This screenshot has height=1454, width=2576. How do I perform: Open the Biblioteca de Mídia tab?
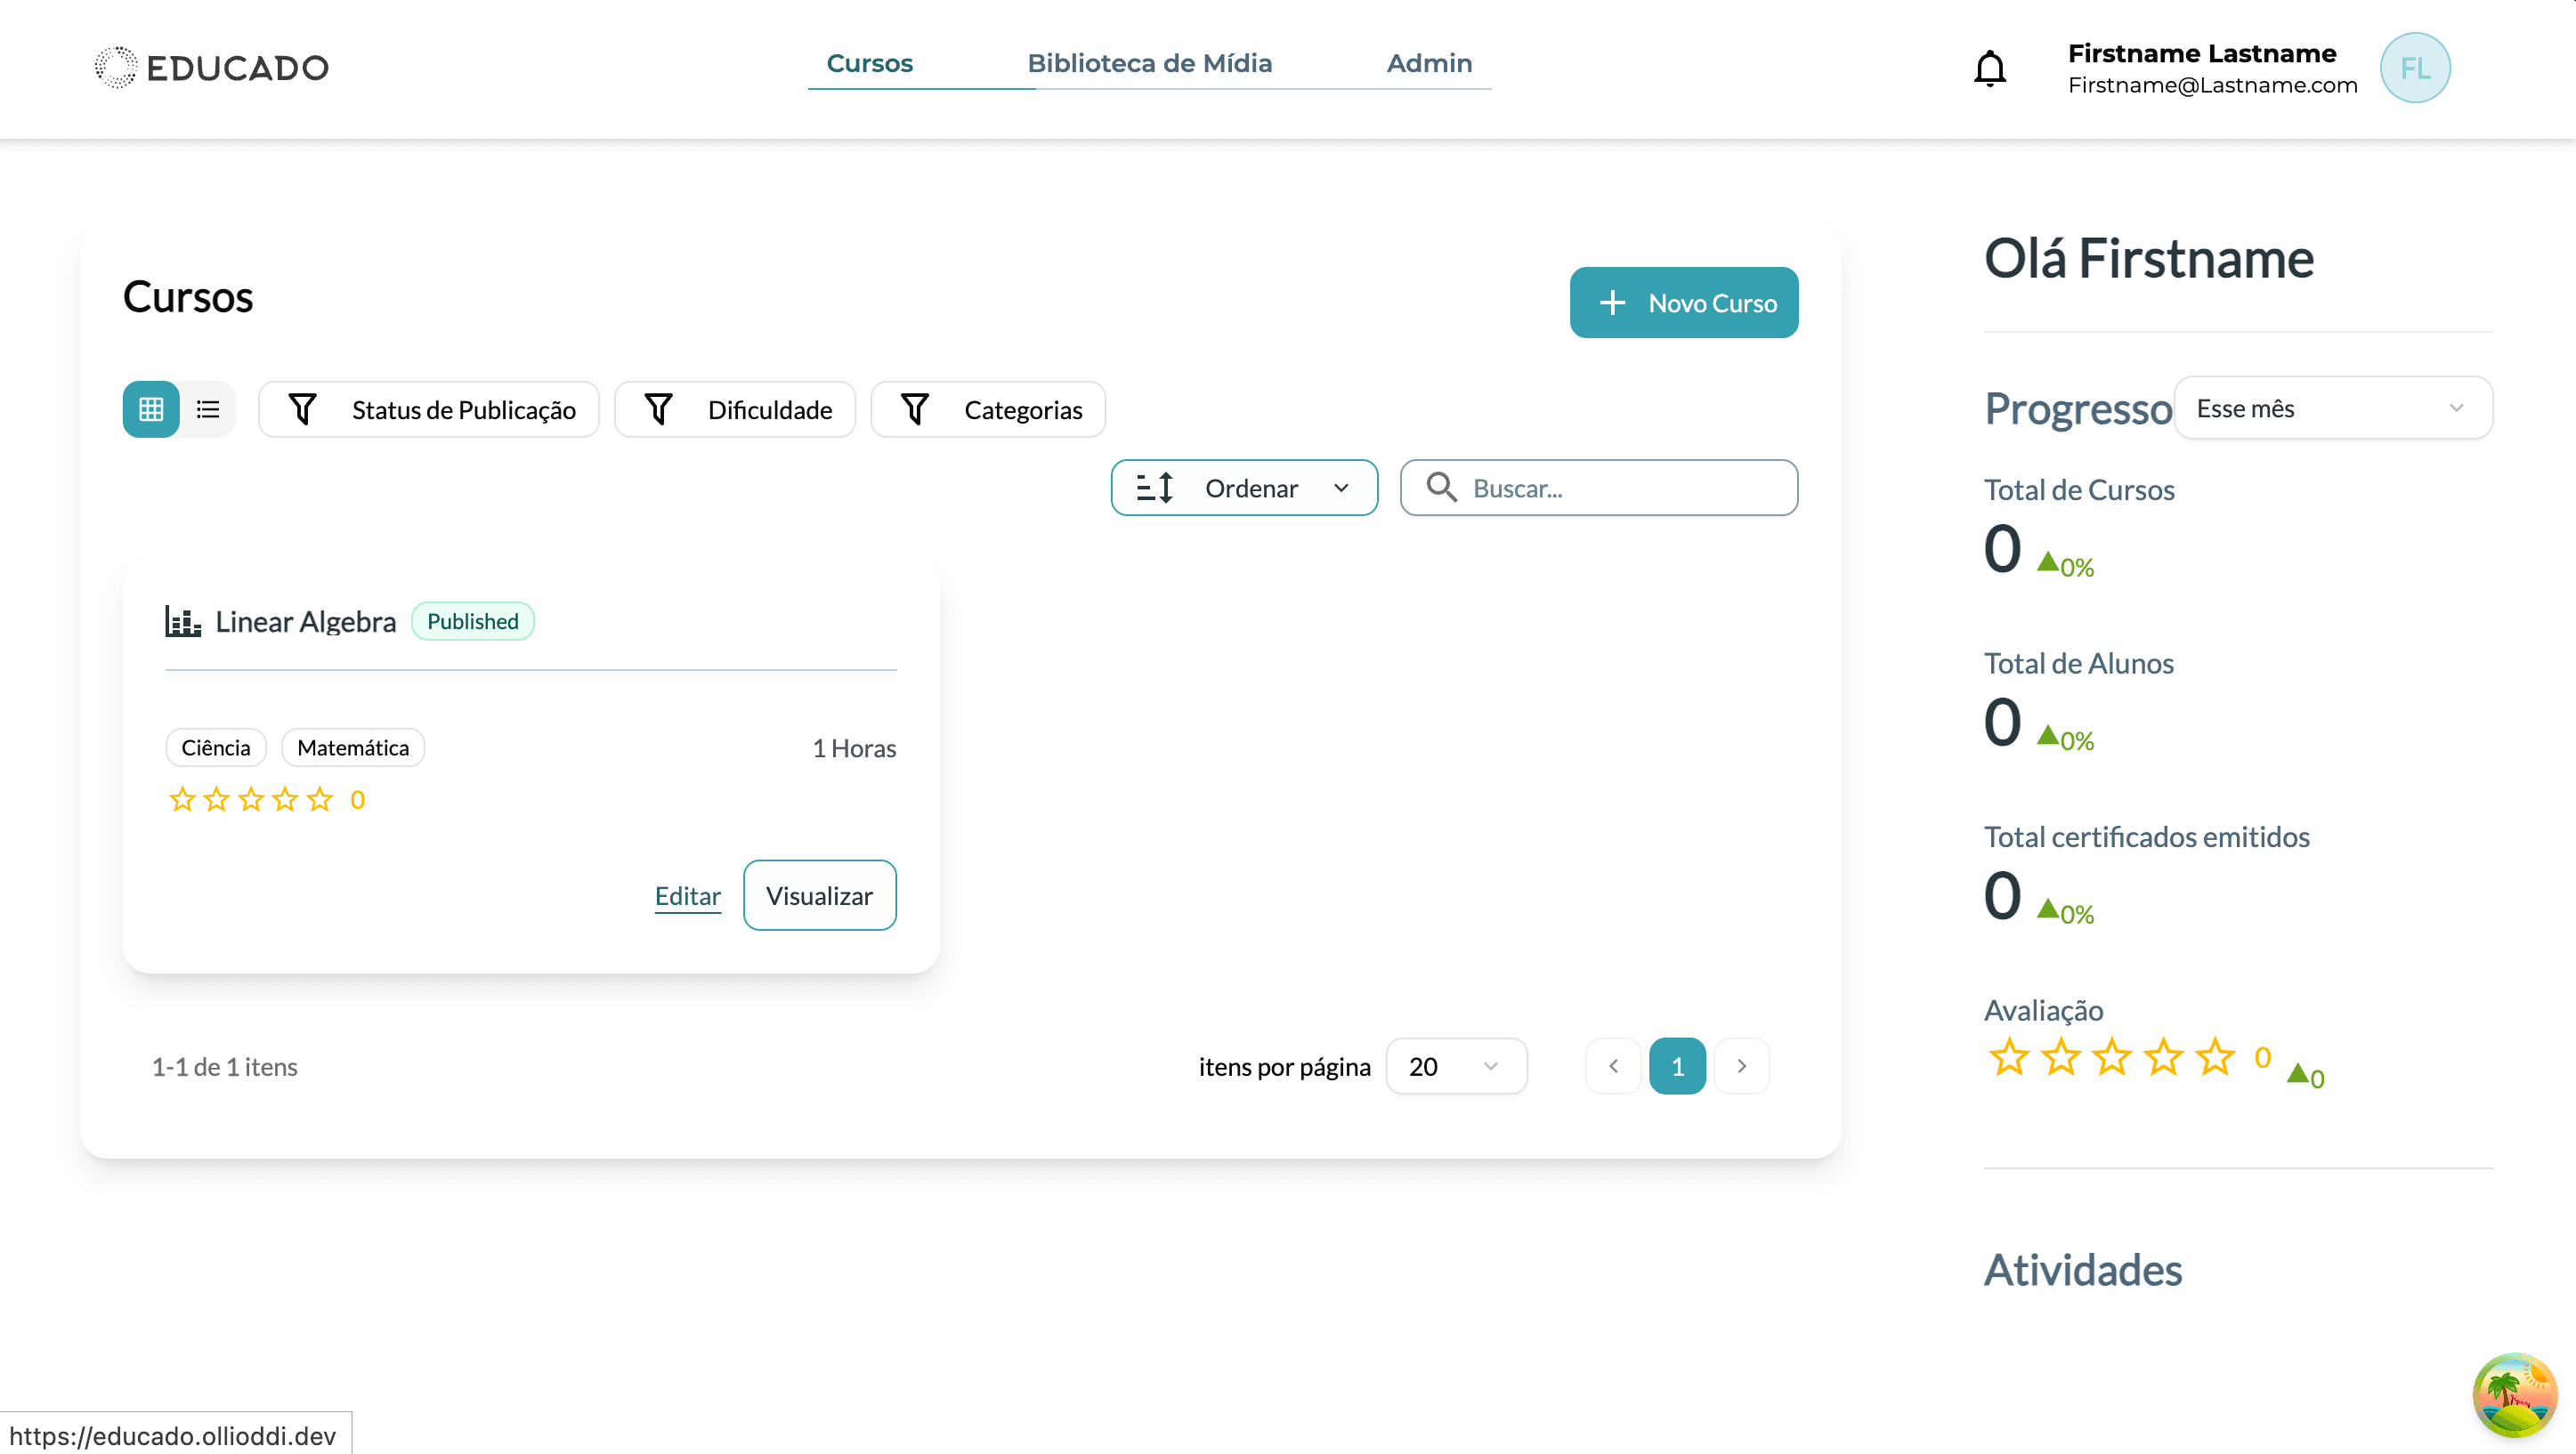pyautogui.click(x=1149, y=63)
